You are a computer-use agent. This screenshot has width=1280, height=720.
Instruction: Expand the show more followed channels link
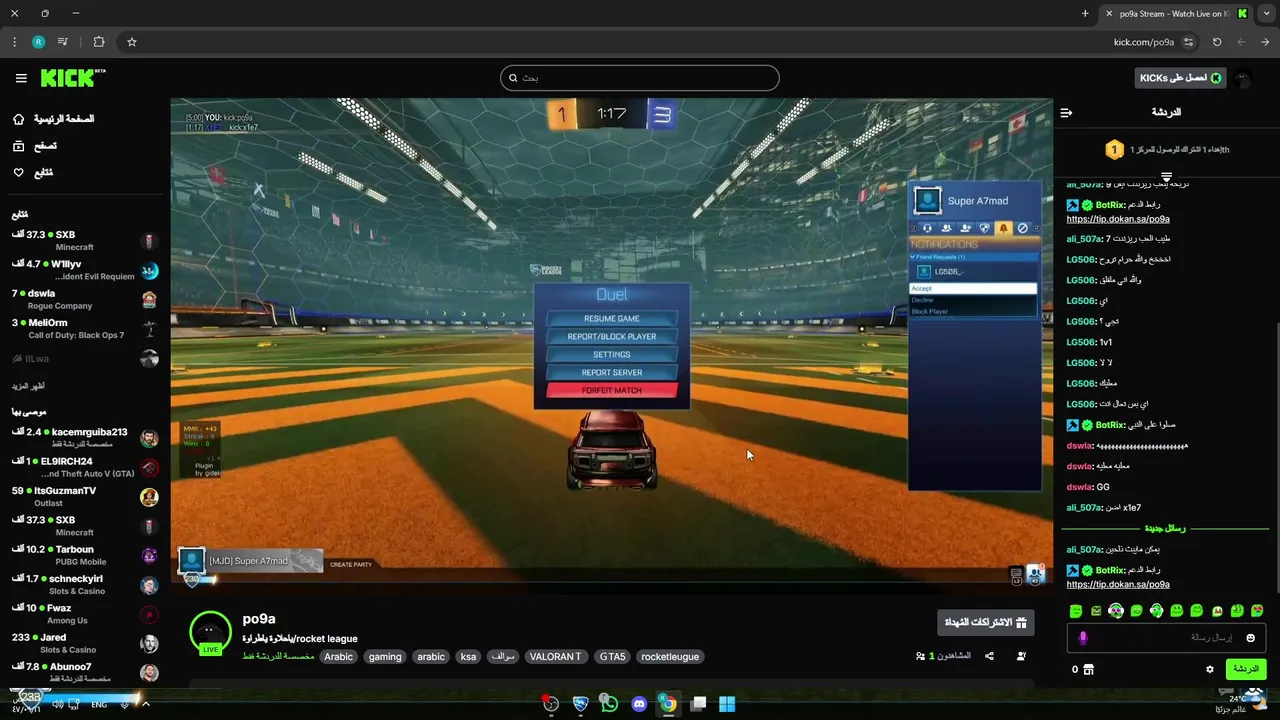(x=28, y=386)
